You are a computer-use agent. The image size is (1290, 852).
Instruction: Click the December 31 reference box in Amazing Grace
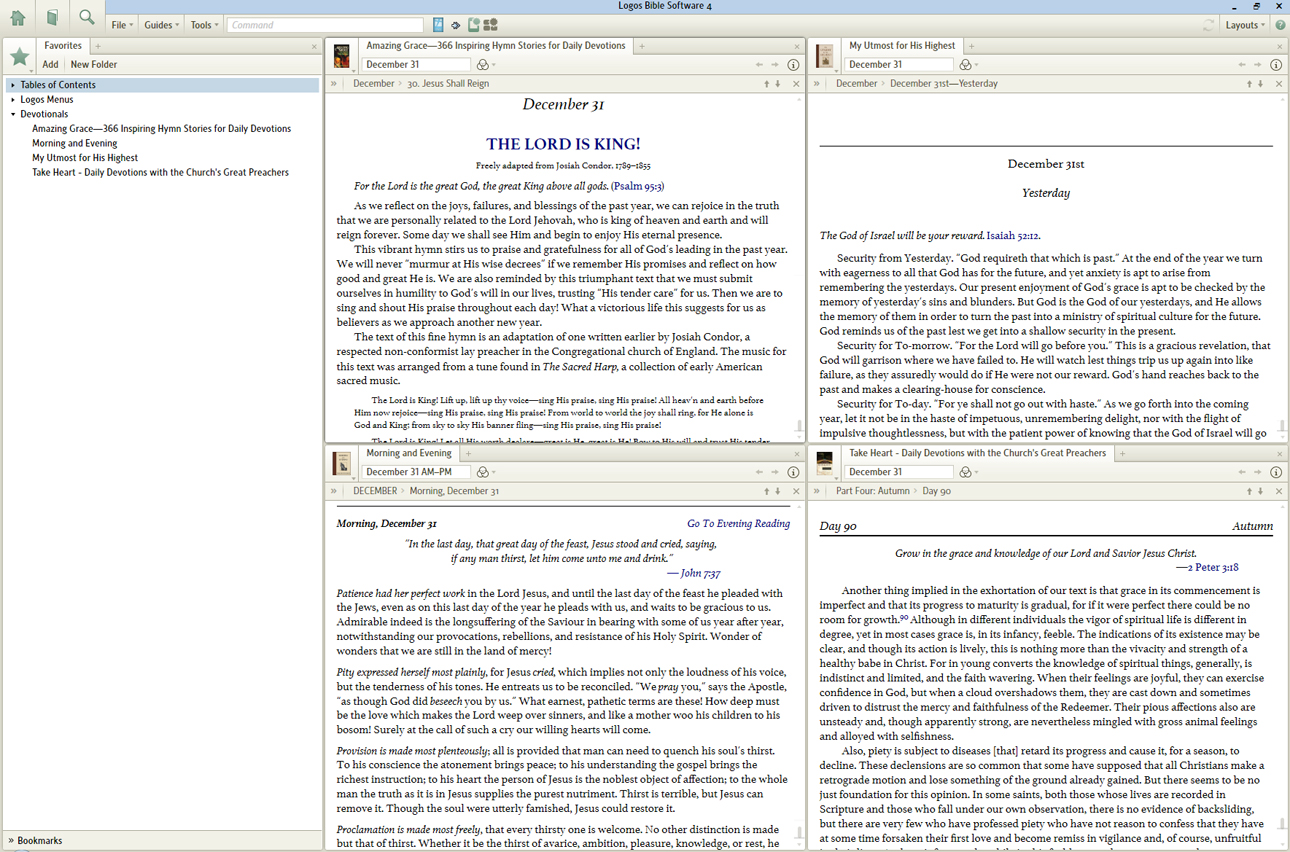pyautogui.click(x=415, y=65)
